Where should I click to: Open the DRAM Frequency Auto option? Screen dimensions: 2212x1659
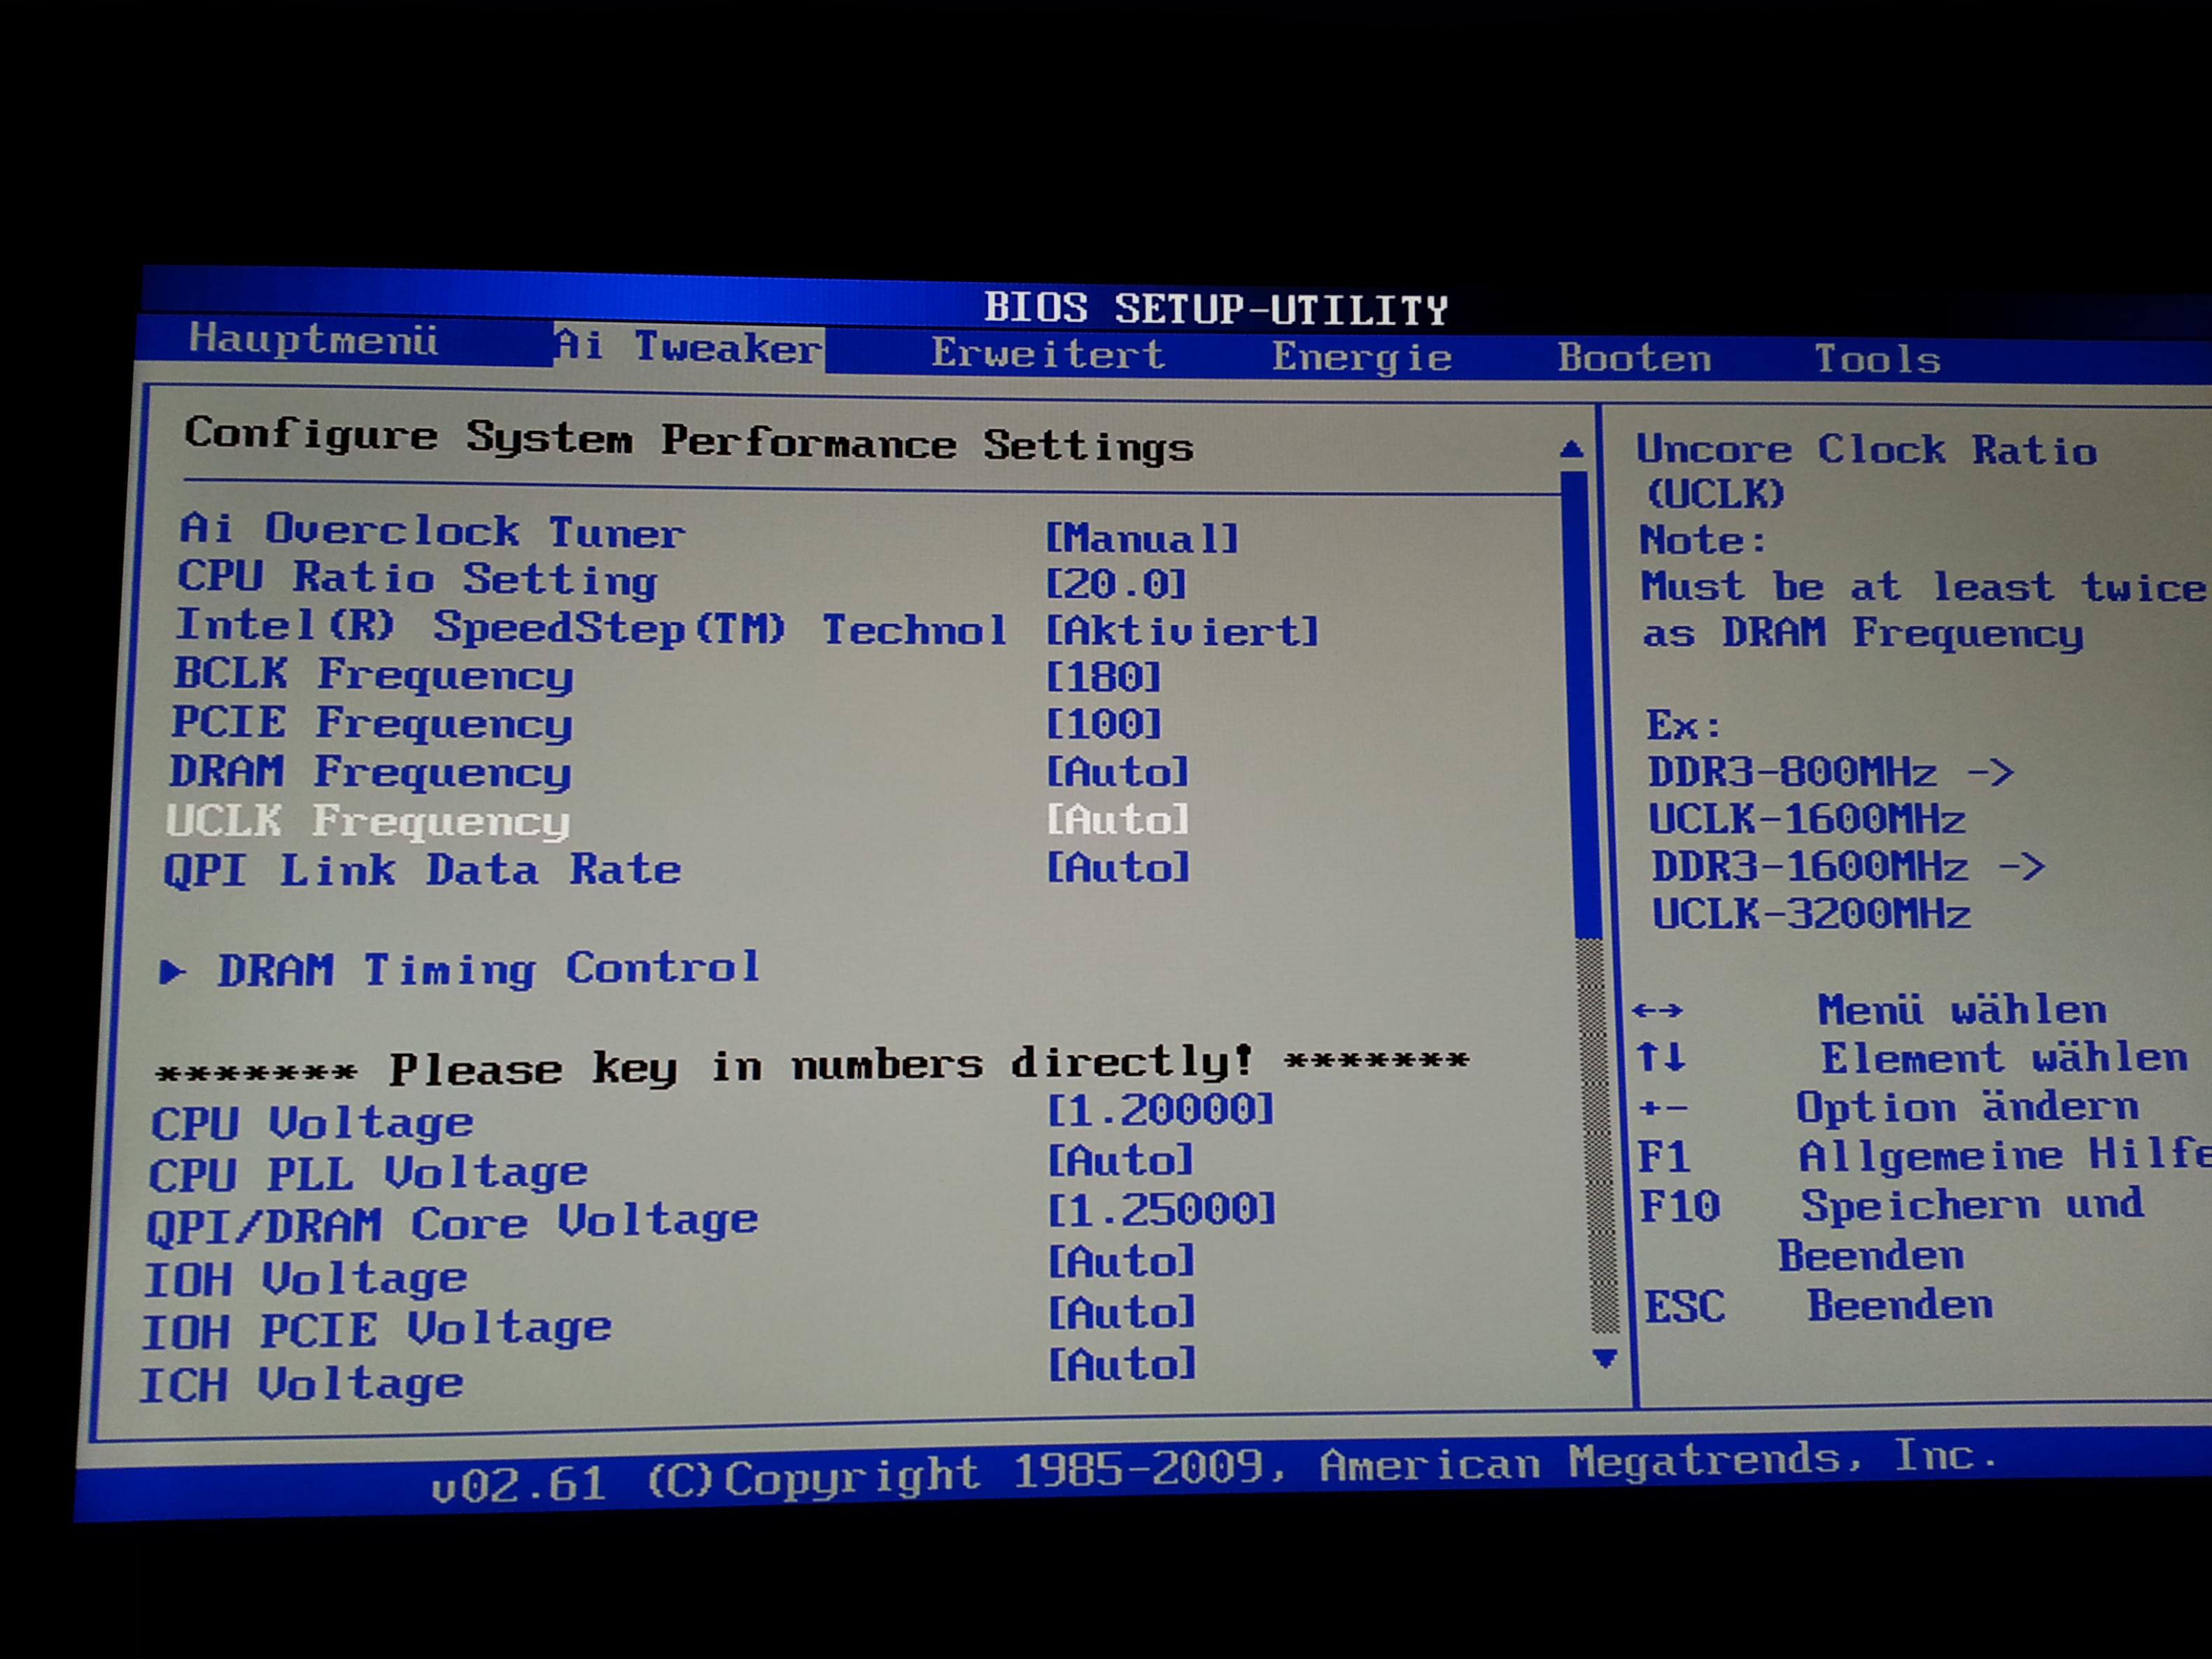1117,771
